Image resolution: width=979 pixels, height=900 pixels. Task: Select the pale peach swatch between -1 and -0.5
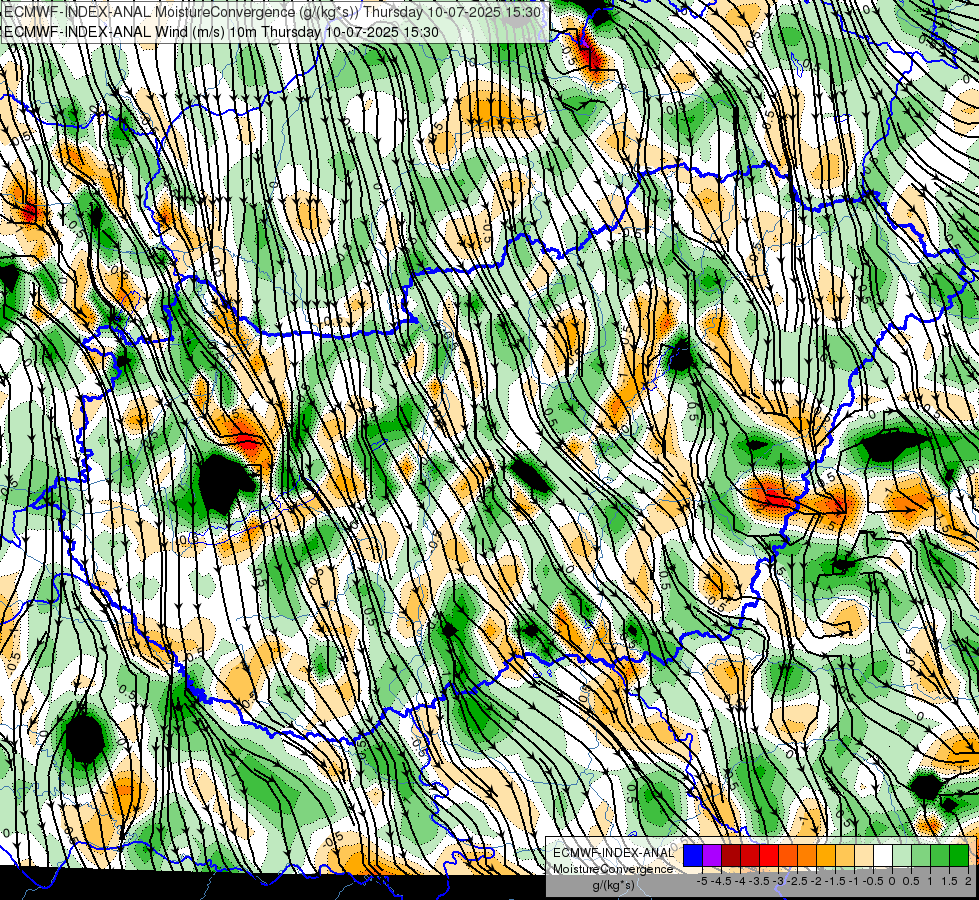click(864, 856)
